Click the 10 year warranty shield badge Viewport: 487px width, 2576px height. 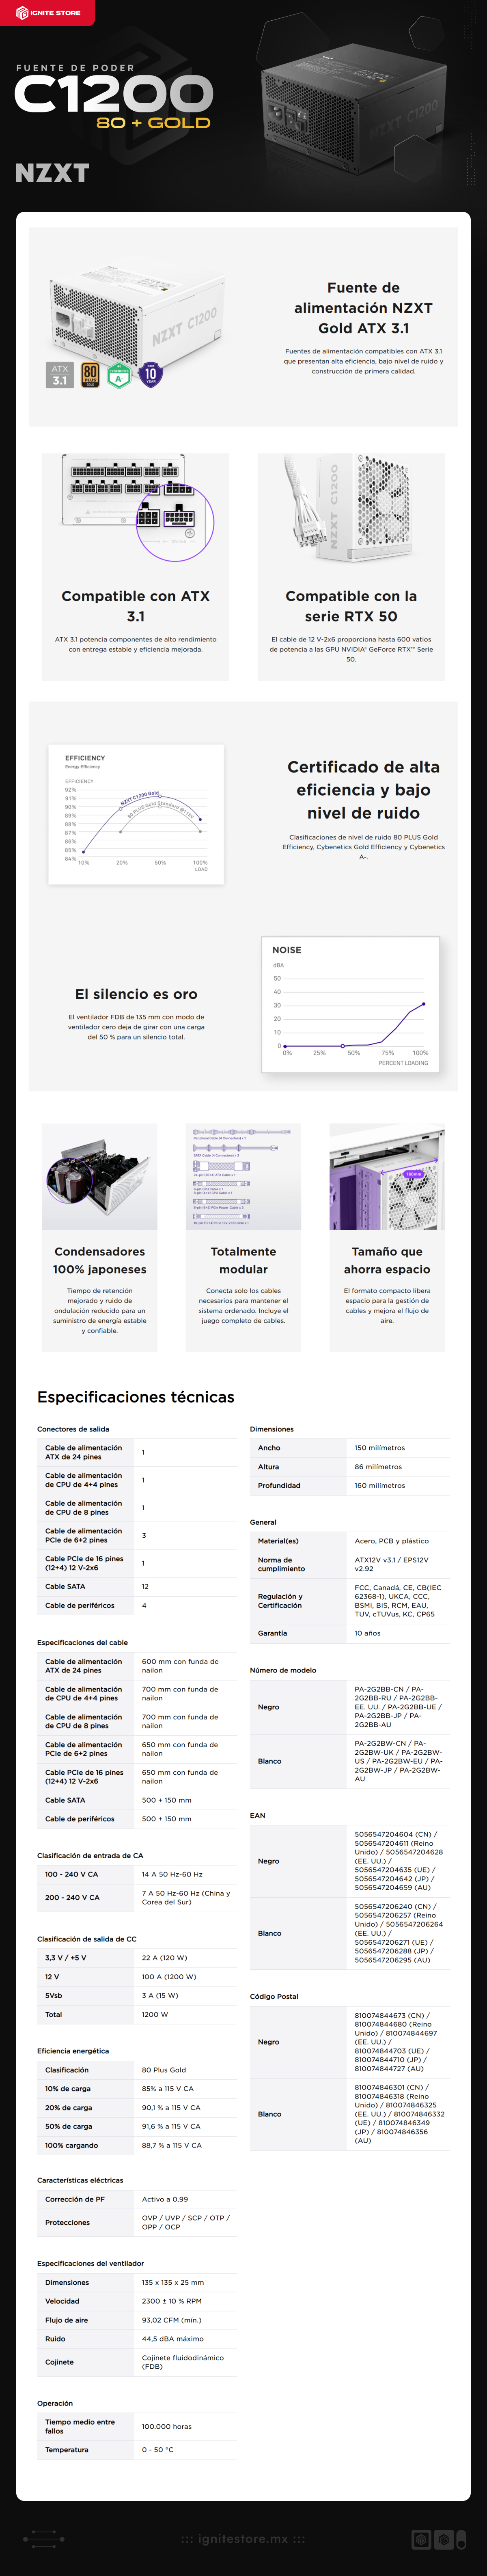[x=150, y=375]
